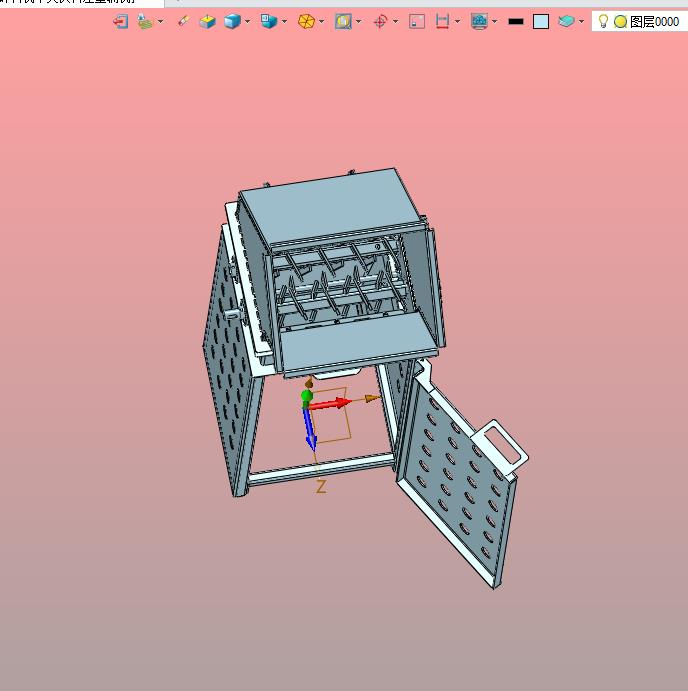Viewport: 688px width, 691px height.
Task: Expand the view orientation dropdown arrow
Action: tap(284, 21)
